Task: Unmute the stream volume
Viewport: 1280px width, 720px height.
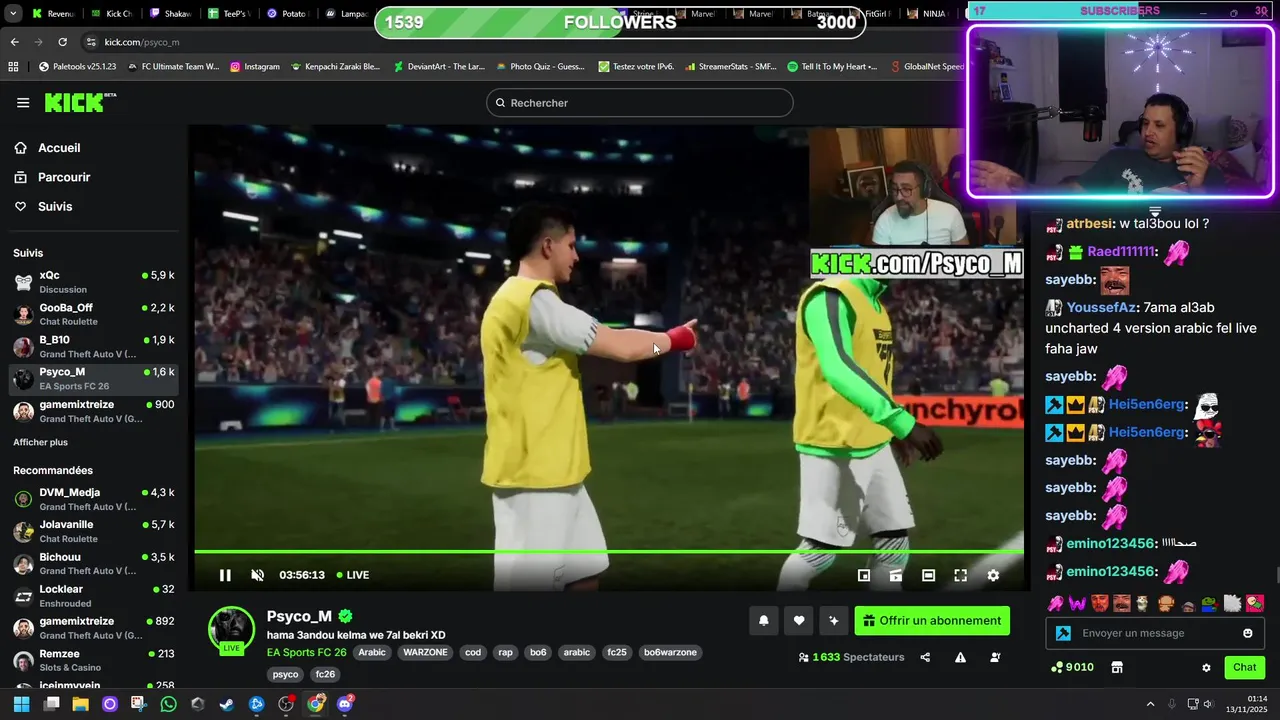Action: coord(257,575)
